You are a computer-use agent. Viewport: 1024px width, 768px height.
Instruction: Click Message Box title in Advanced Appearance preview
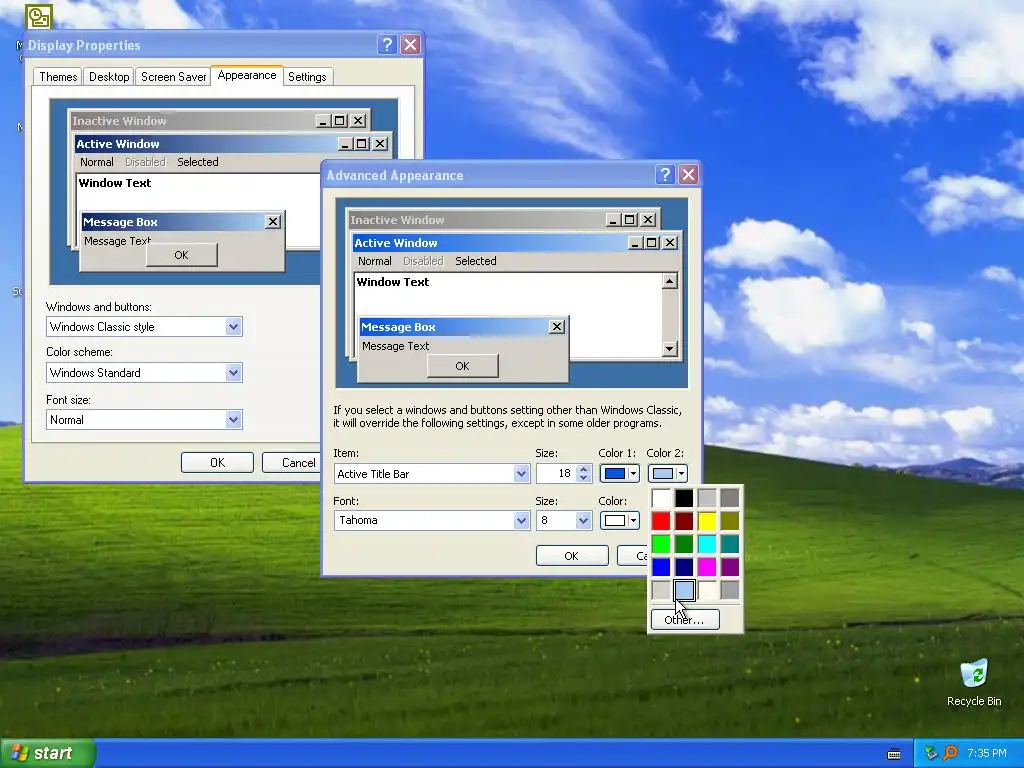(398, 327)
